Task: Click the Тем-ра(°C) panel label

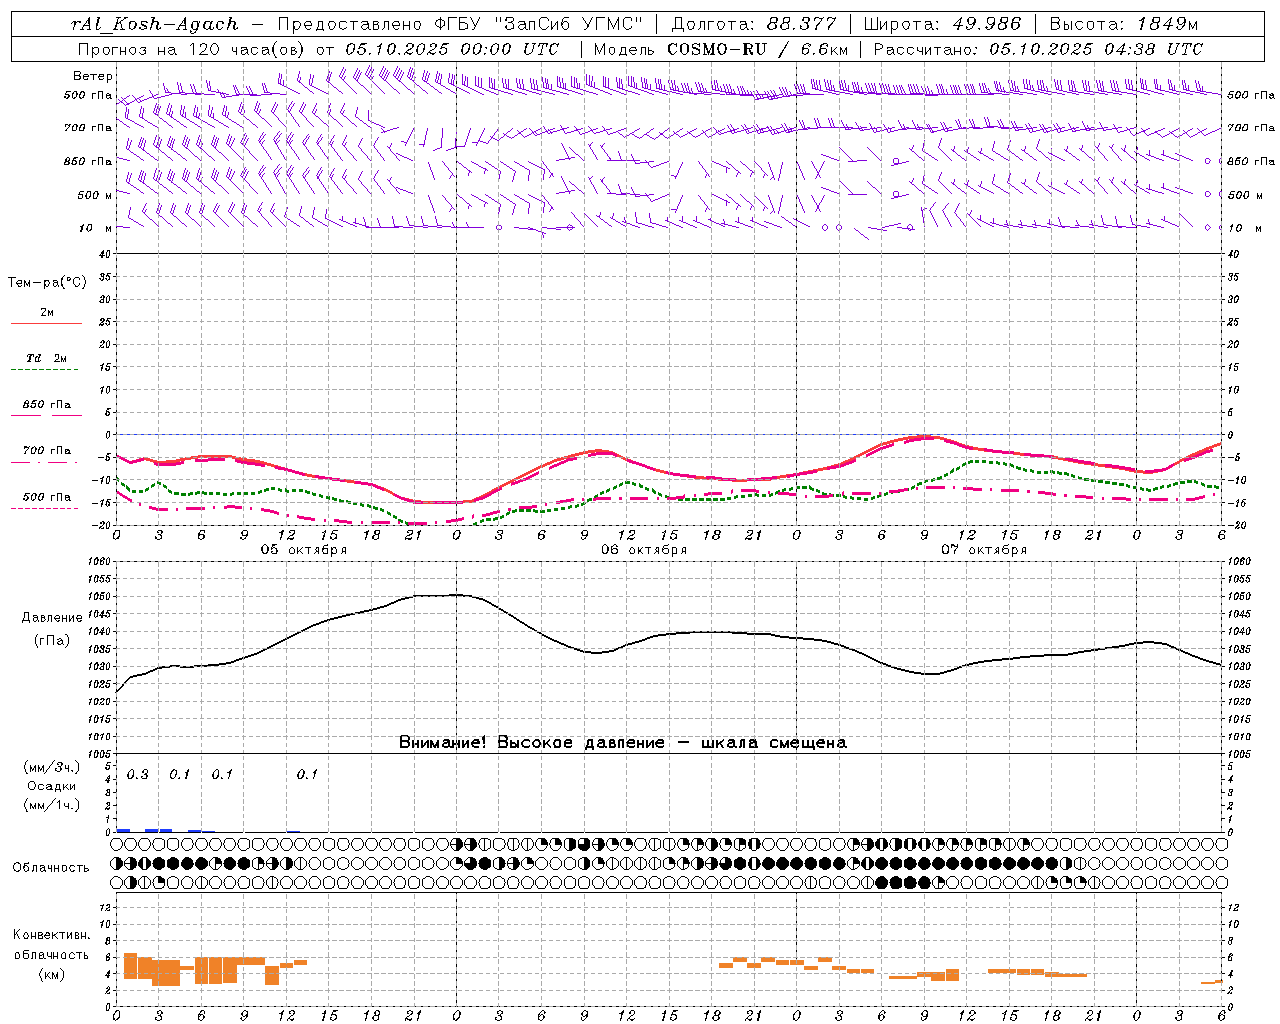Action: [47, 283]
